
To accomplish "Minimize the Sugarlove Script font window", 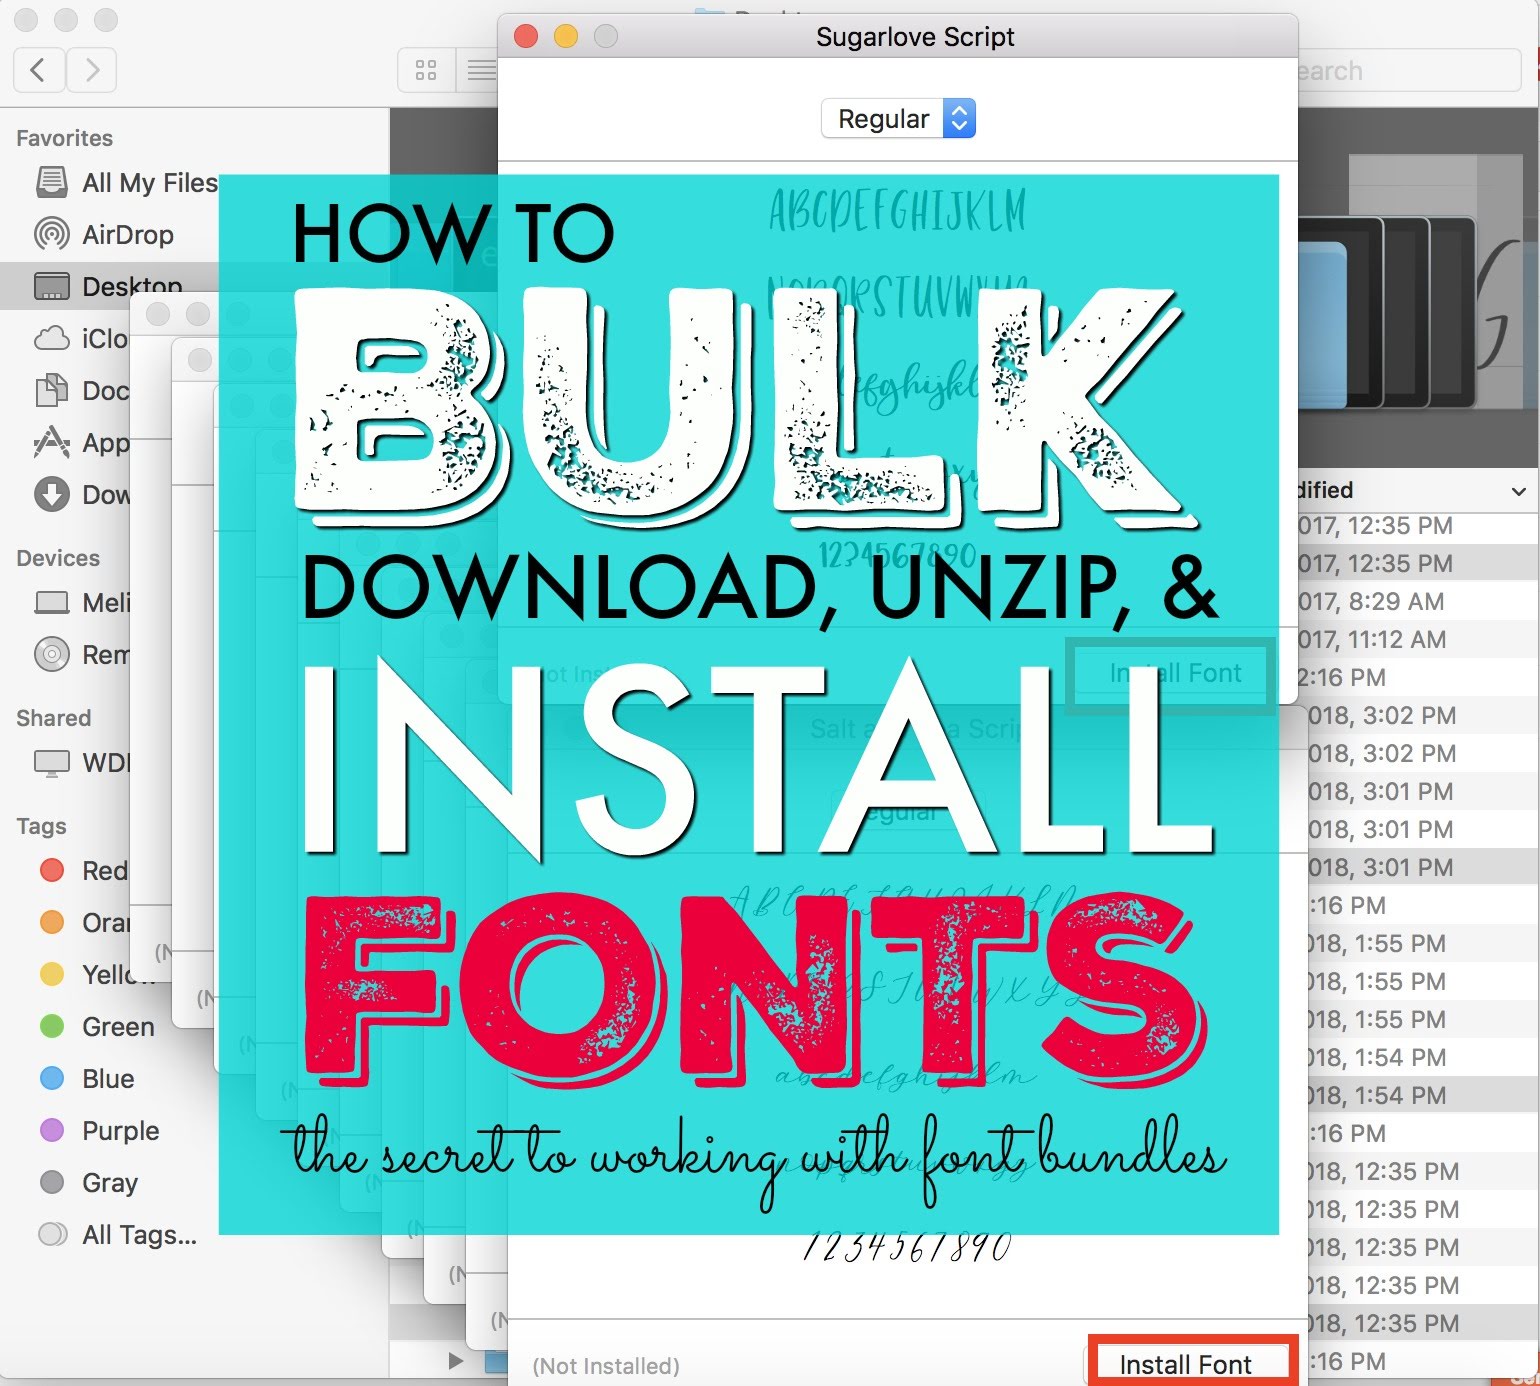I will [566, 37].
